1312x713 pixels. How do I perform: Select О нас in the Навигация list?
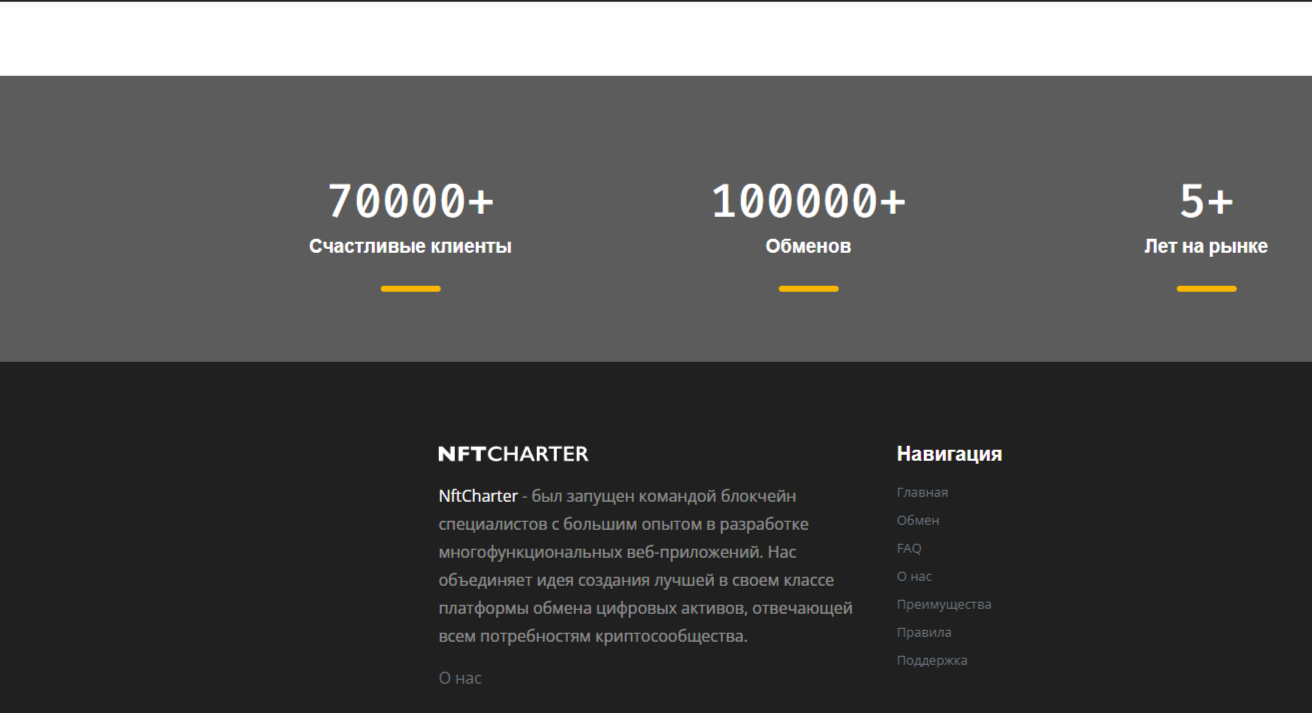point(914,576)
